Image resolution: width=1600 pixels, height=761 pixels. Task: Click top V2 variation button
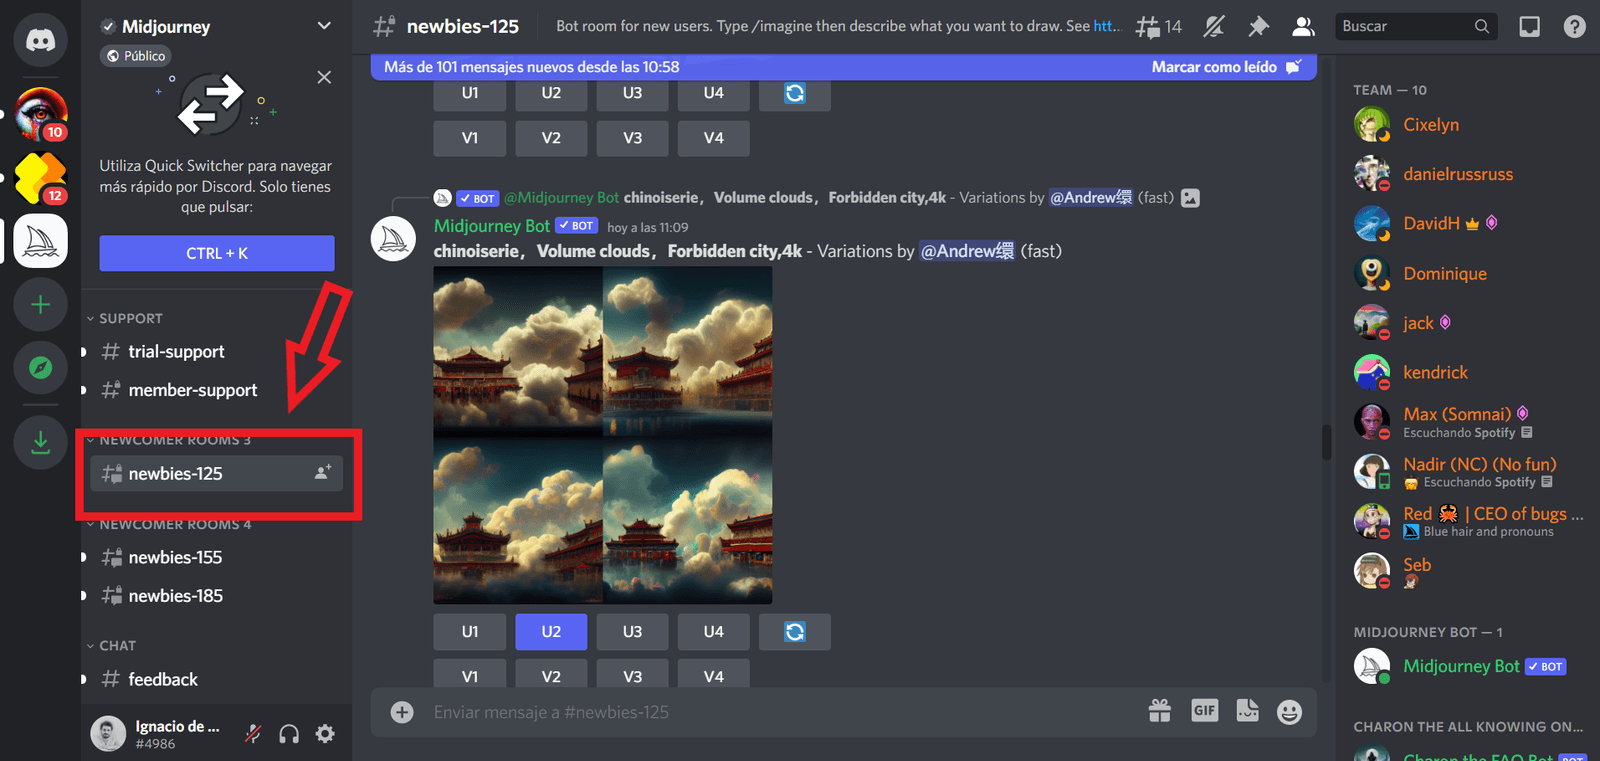point(551,138)
